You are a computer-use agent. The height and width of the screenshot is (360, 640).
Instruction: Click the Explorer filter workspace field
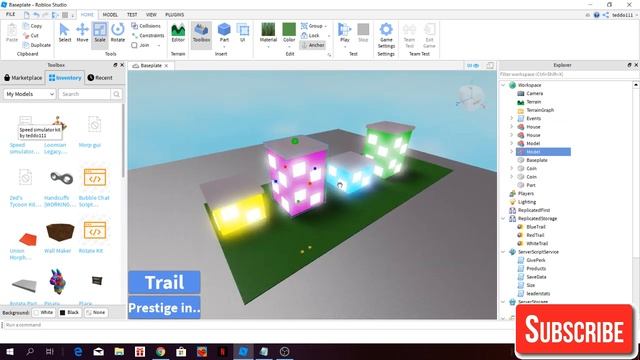point(565,74)
